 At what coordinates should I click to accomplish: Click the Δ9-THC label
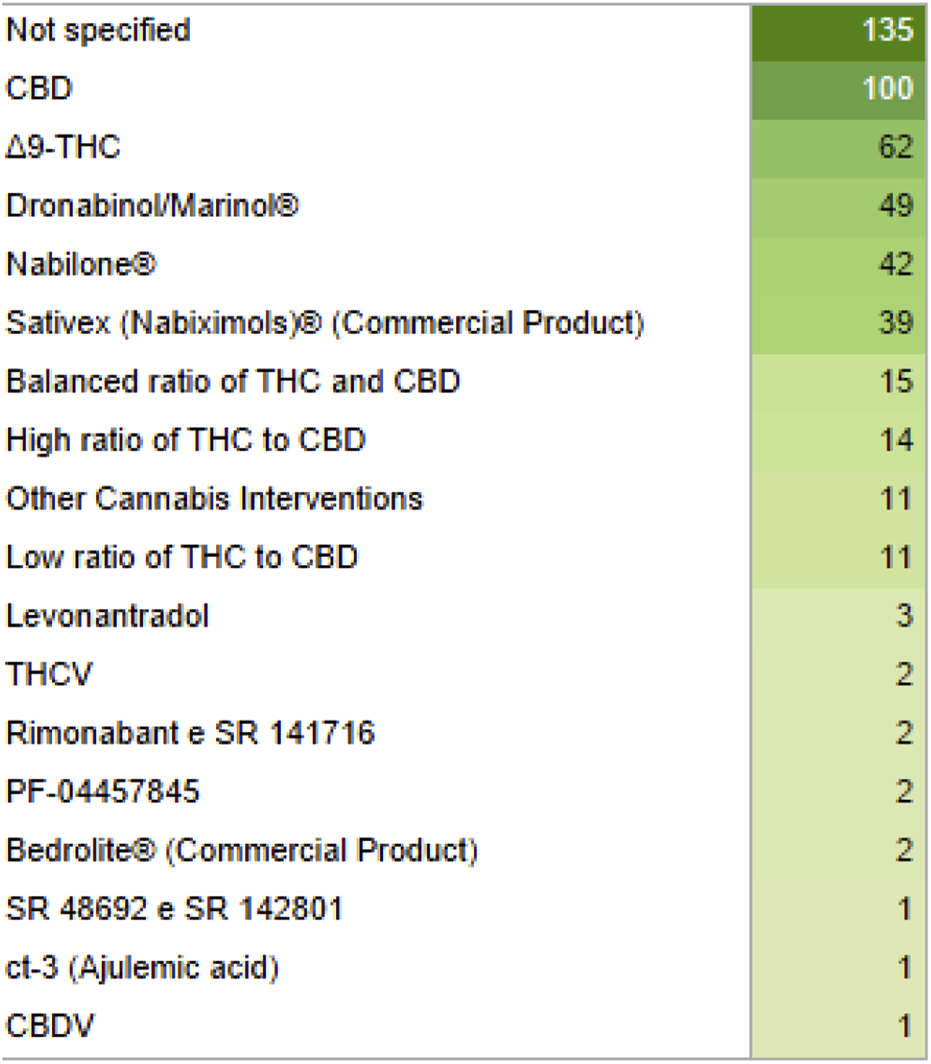(63, 148)
